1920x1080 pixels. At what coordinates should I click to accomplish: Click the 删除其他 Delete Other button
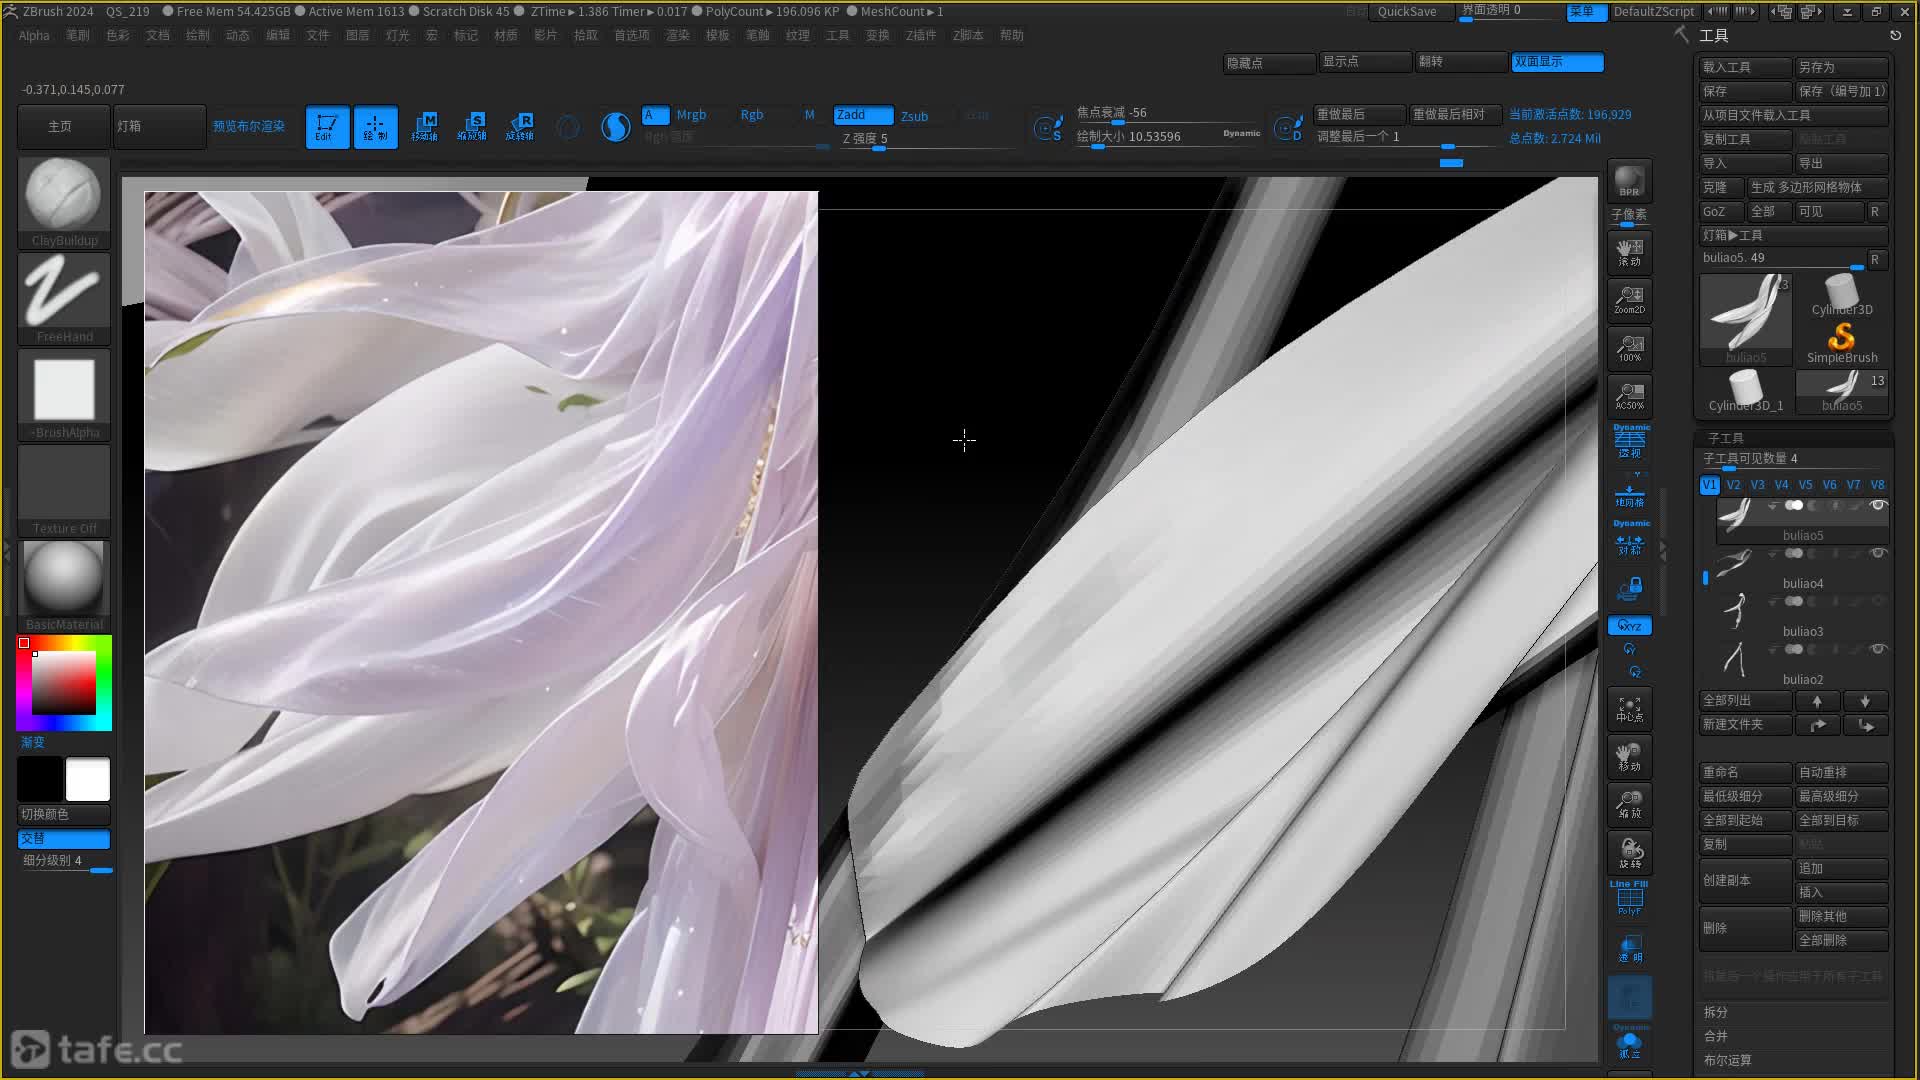click(x=1841, y=916)
